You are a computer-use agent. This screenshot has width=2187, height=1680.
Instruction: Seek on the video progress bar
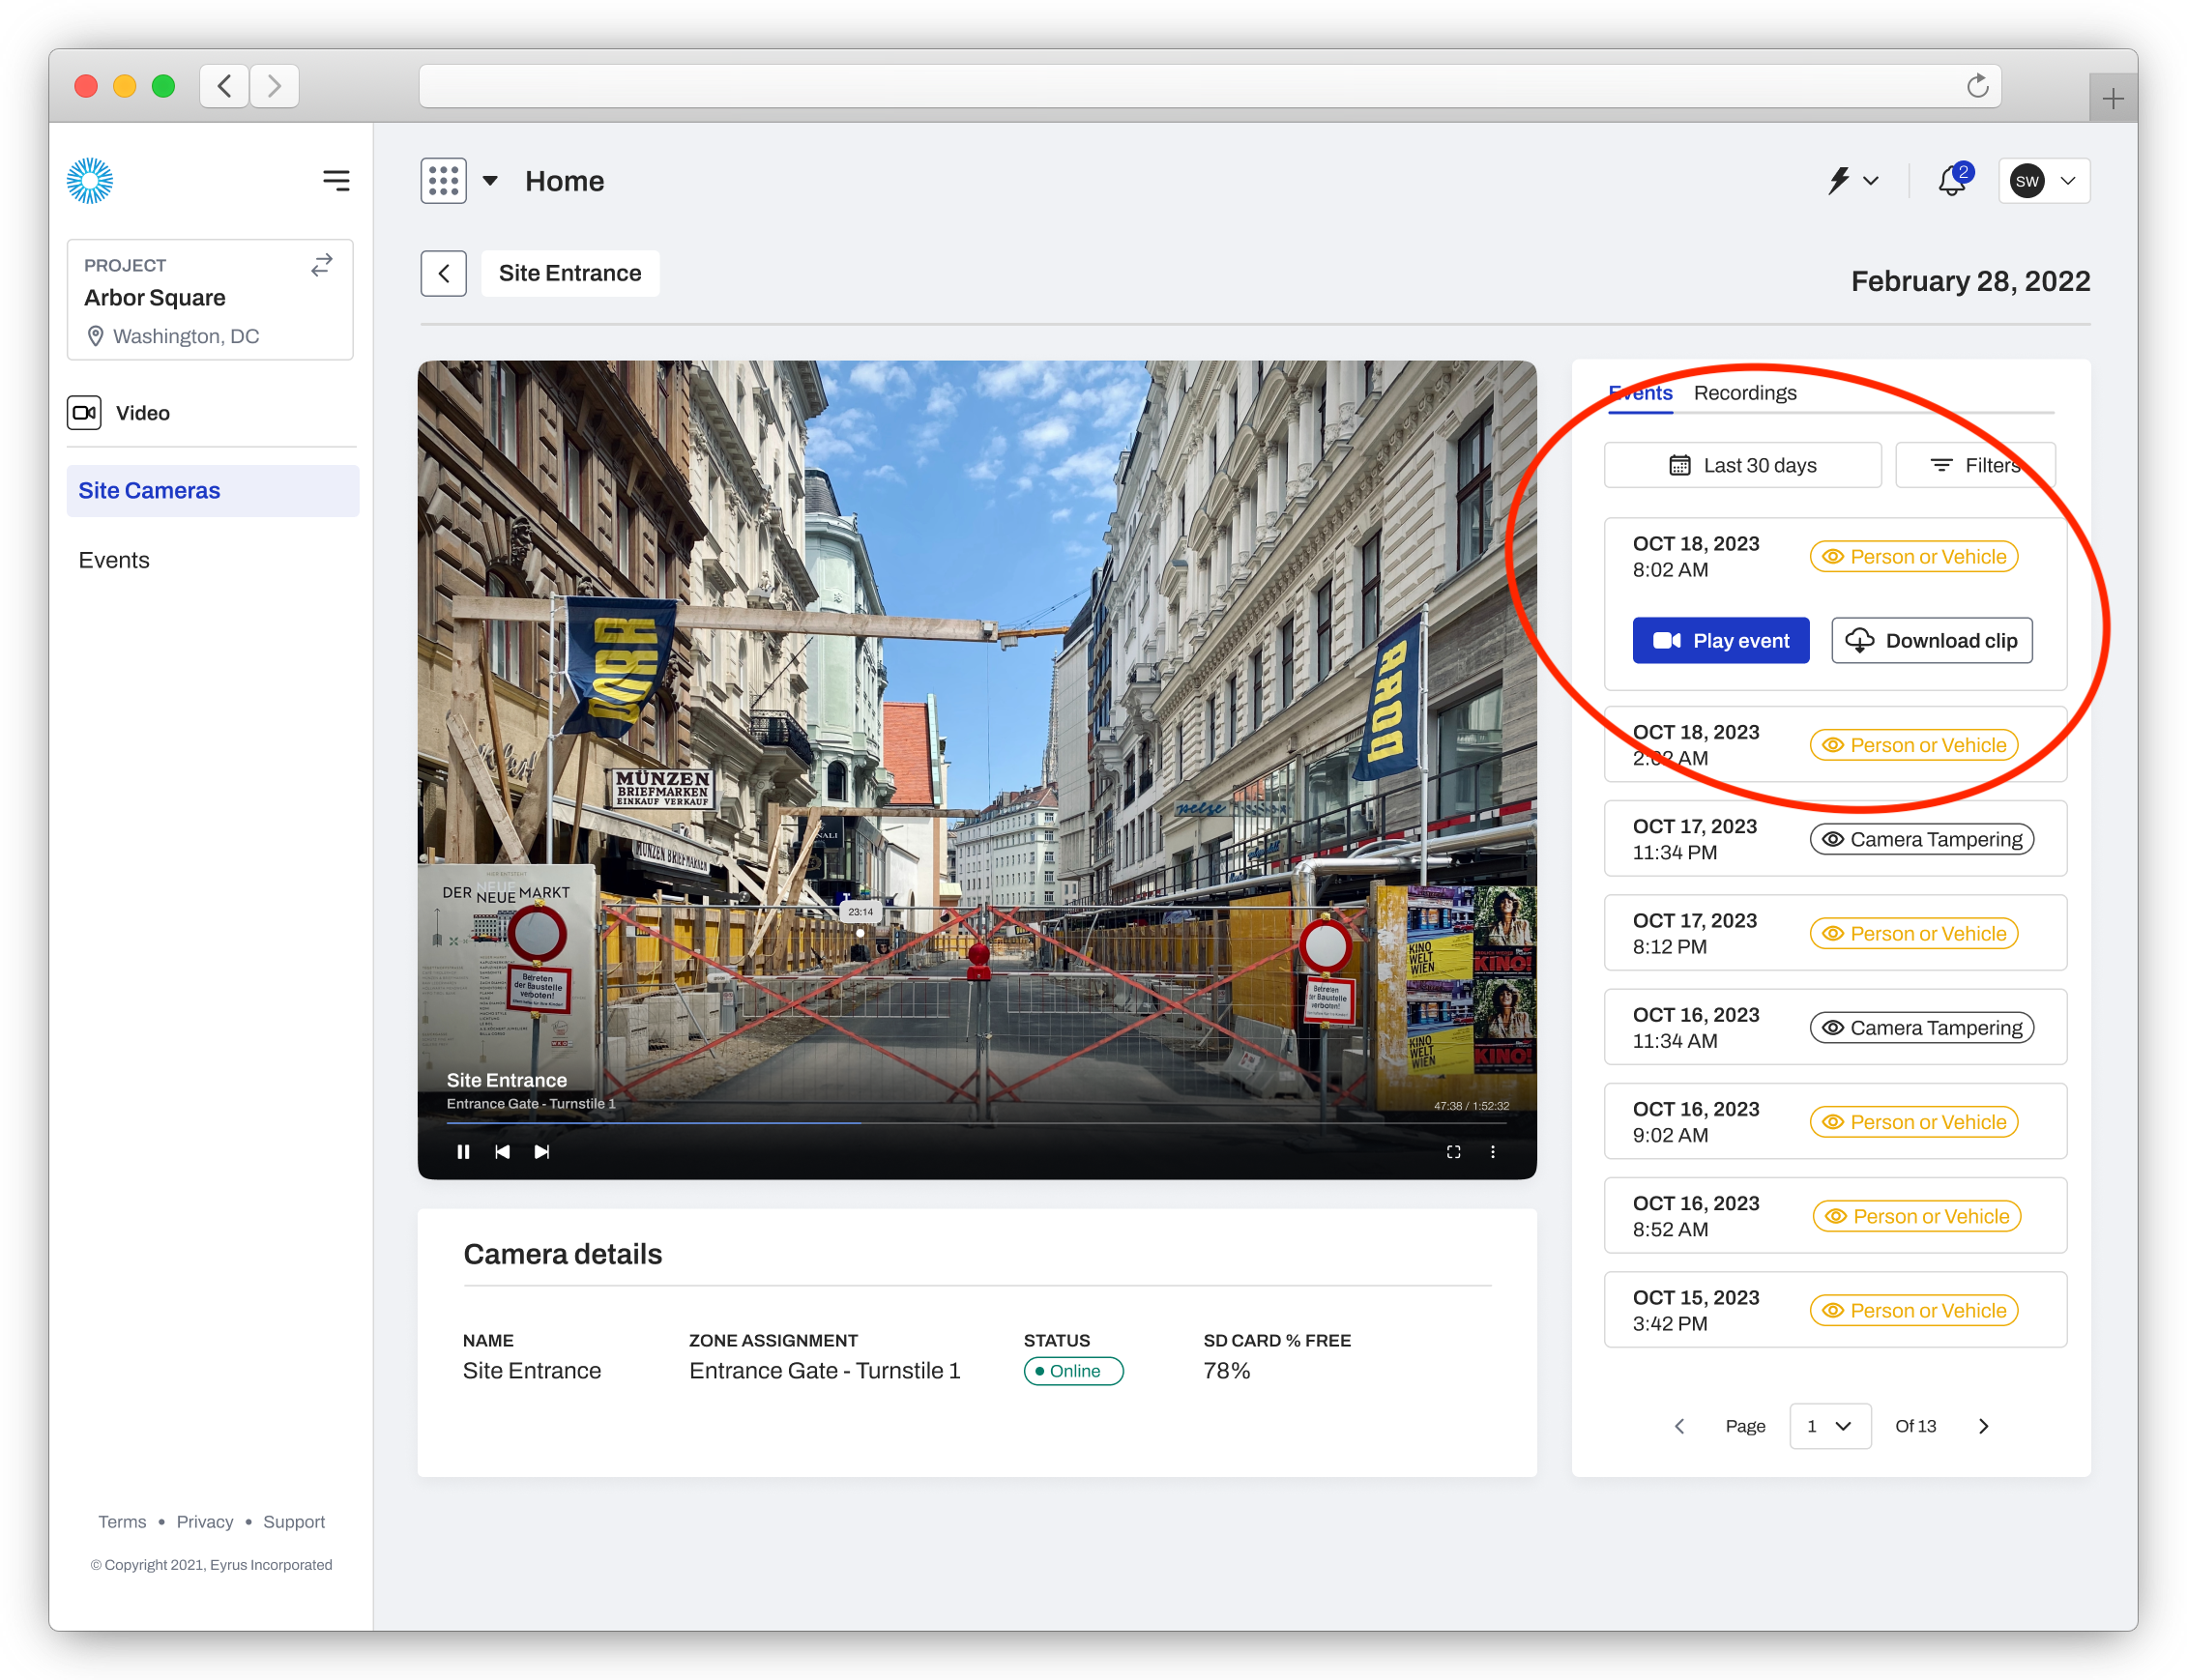click(x=977, y=1123)
